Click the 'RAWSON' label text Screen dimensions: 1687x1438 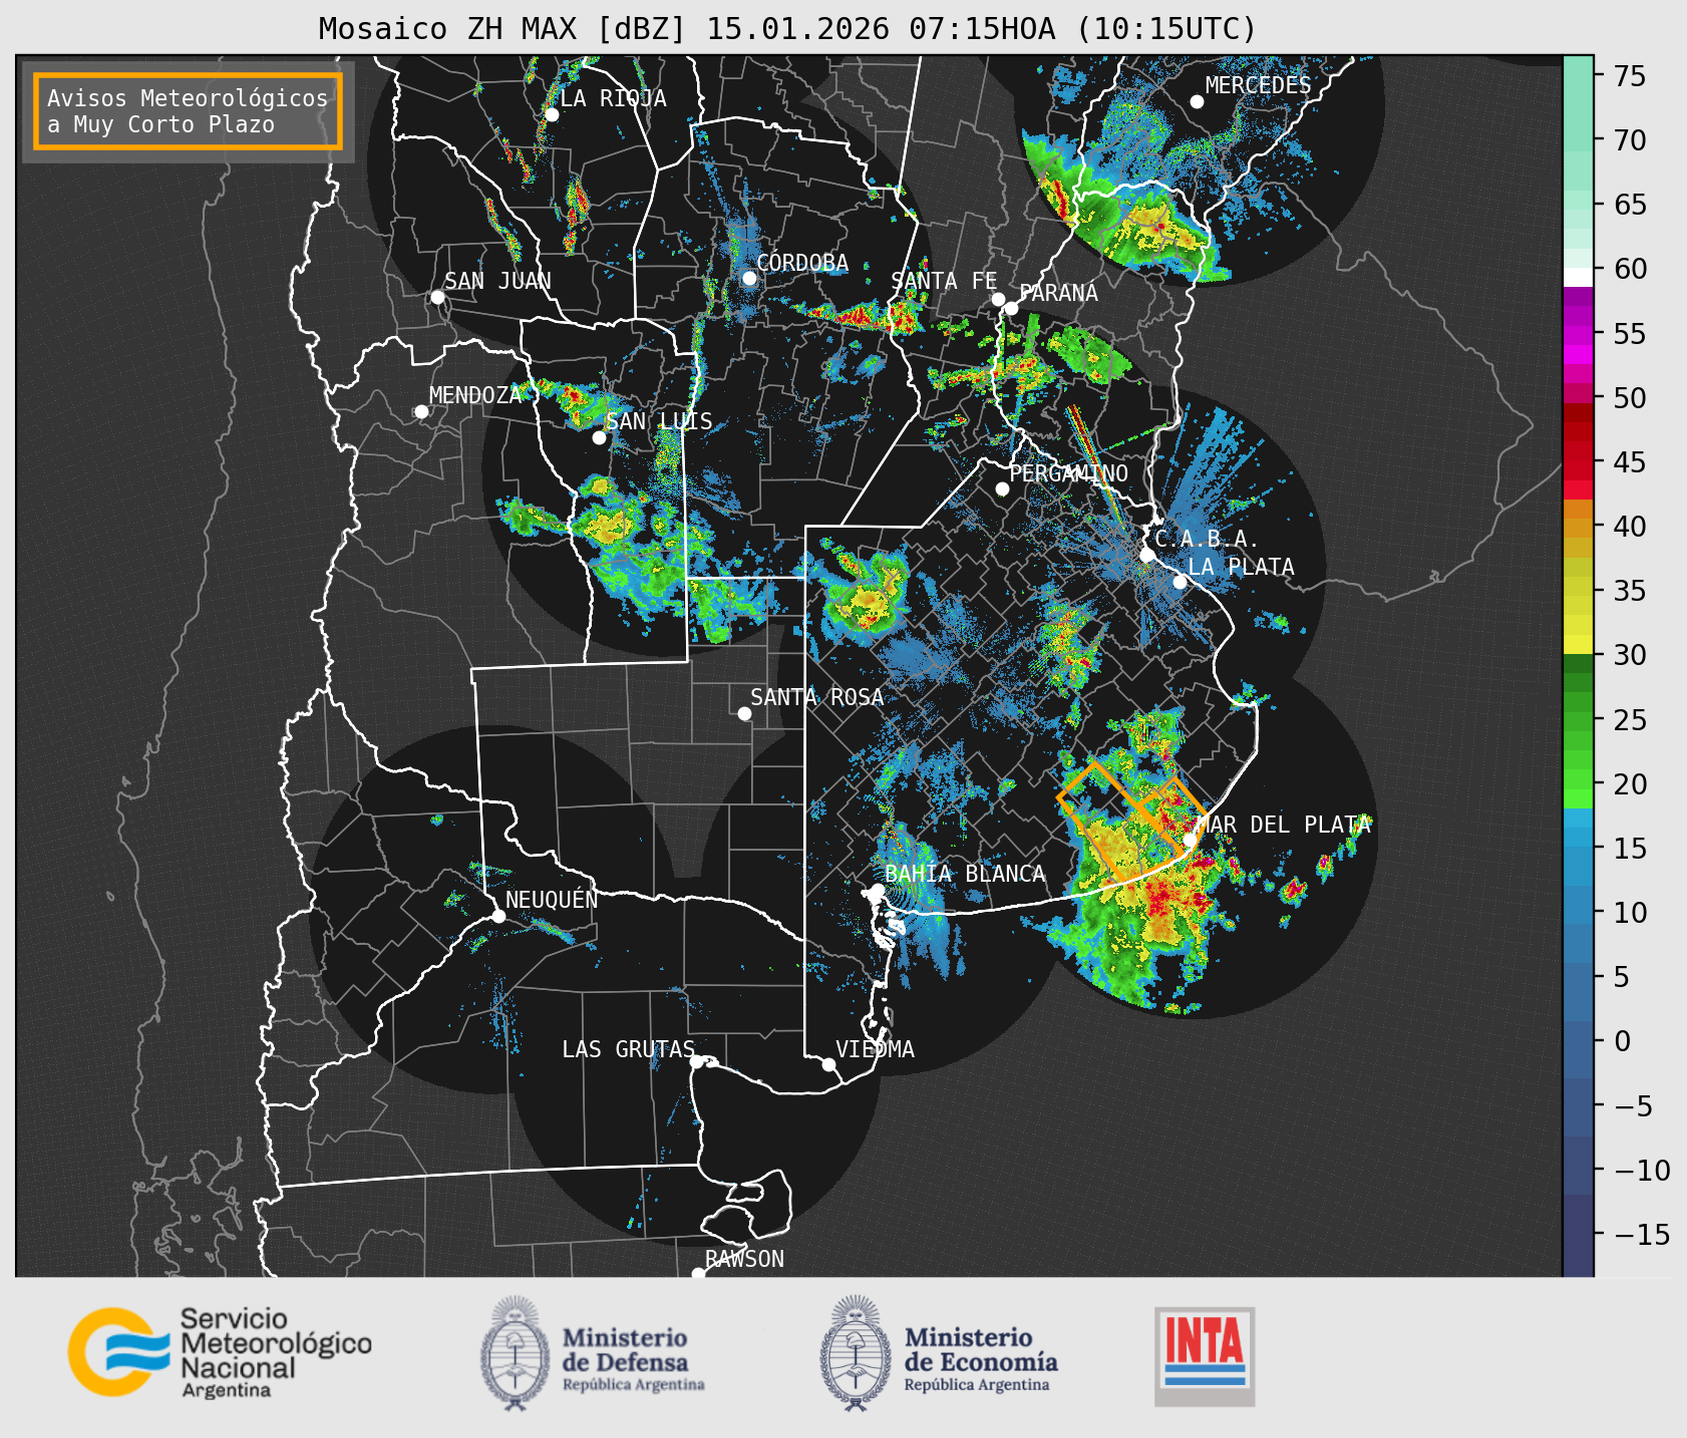pyautogui.click(x=744, y=1259)
